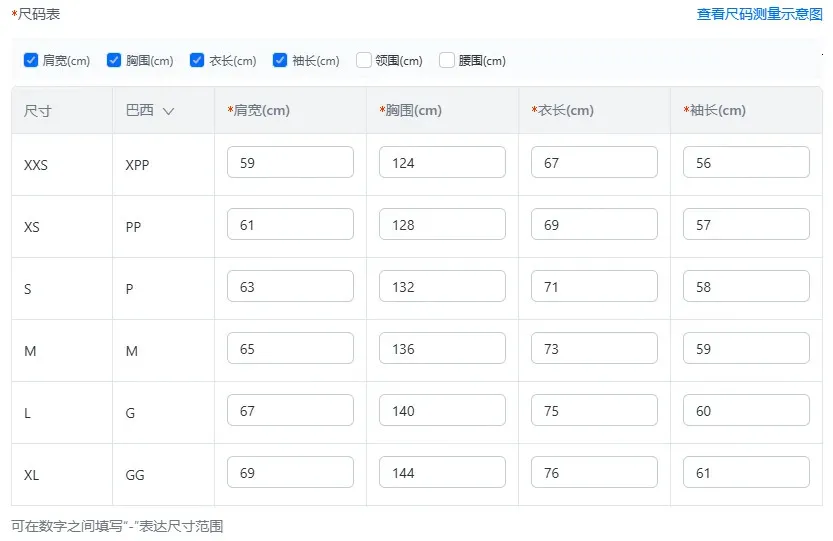Click L chest field showing 140
Screen dimensions: 833x541
[x=442, y=411]
